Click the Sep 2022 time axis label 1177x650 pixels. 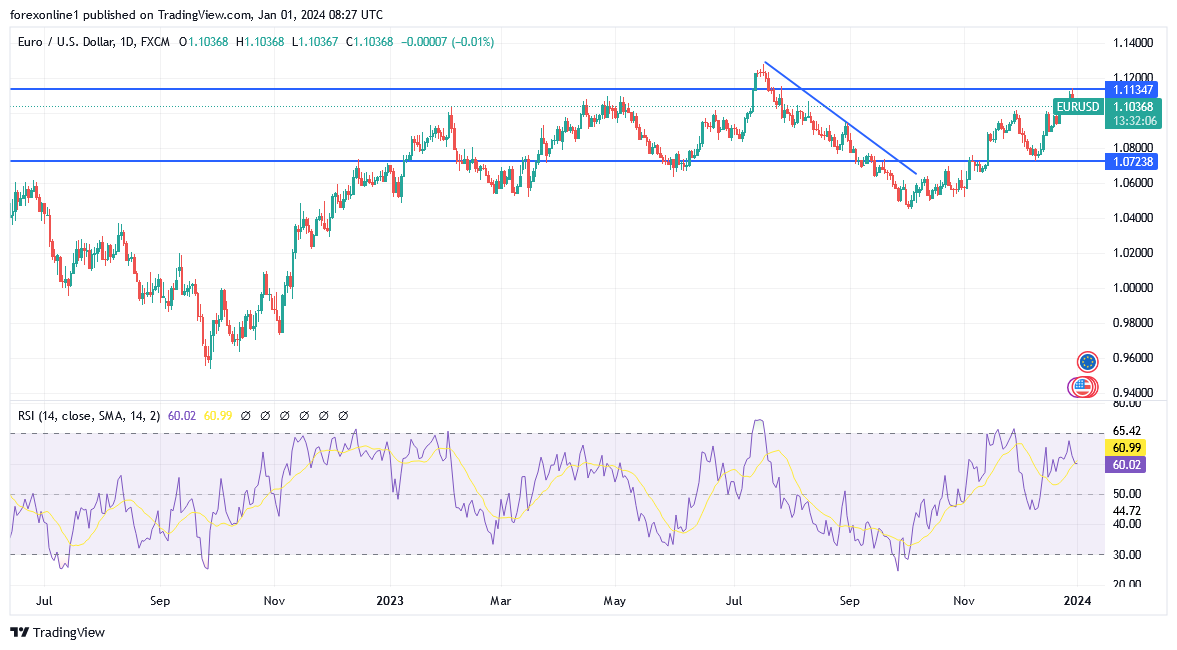tap(160, 600)
